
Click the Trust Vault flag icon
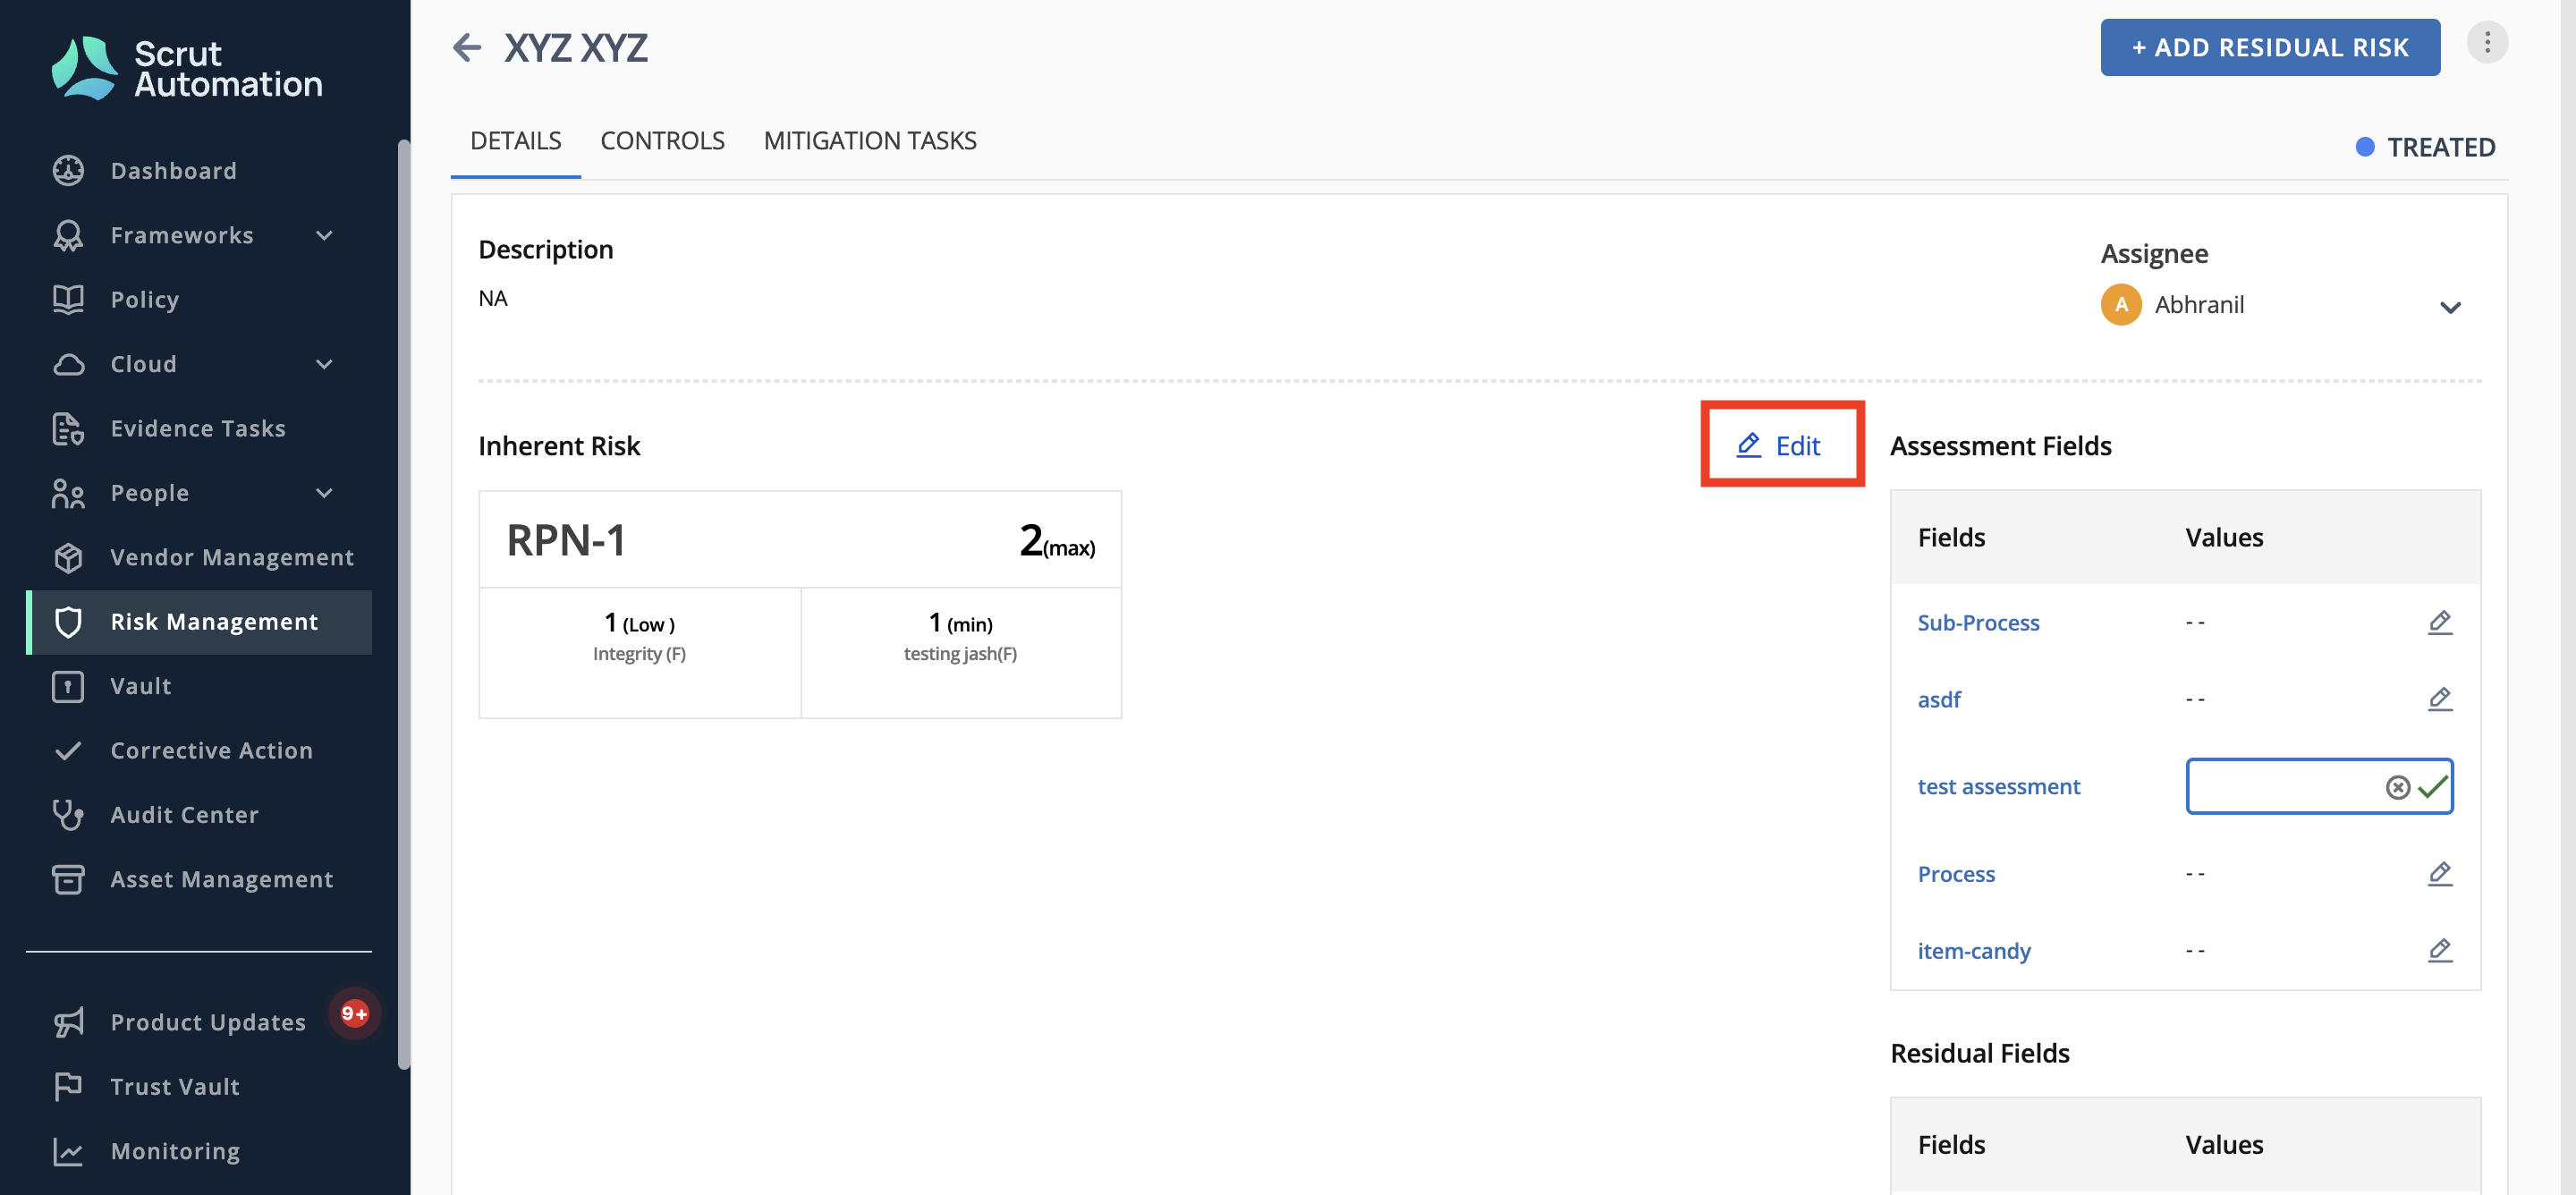(68, 1086)
